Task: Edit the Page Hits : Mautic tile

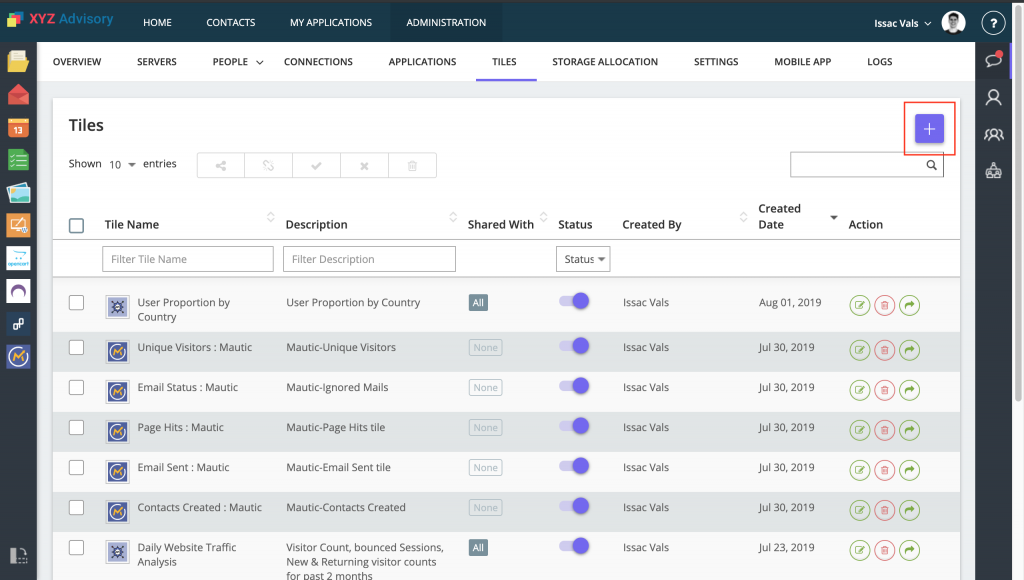Action: [859, 430]
